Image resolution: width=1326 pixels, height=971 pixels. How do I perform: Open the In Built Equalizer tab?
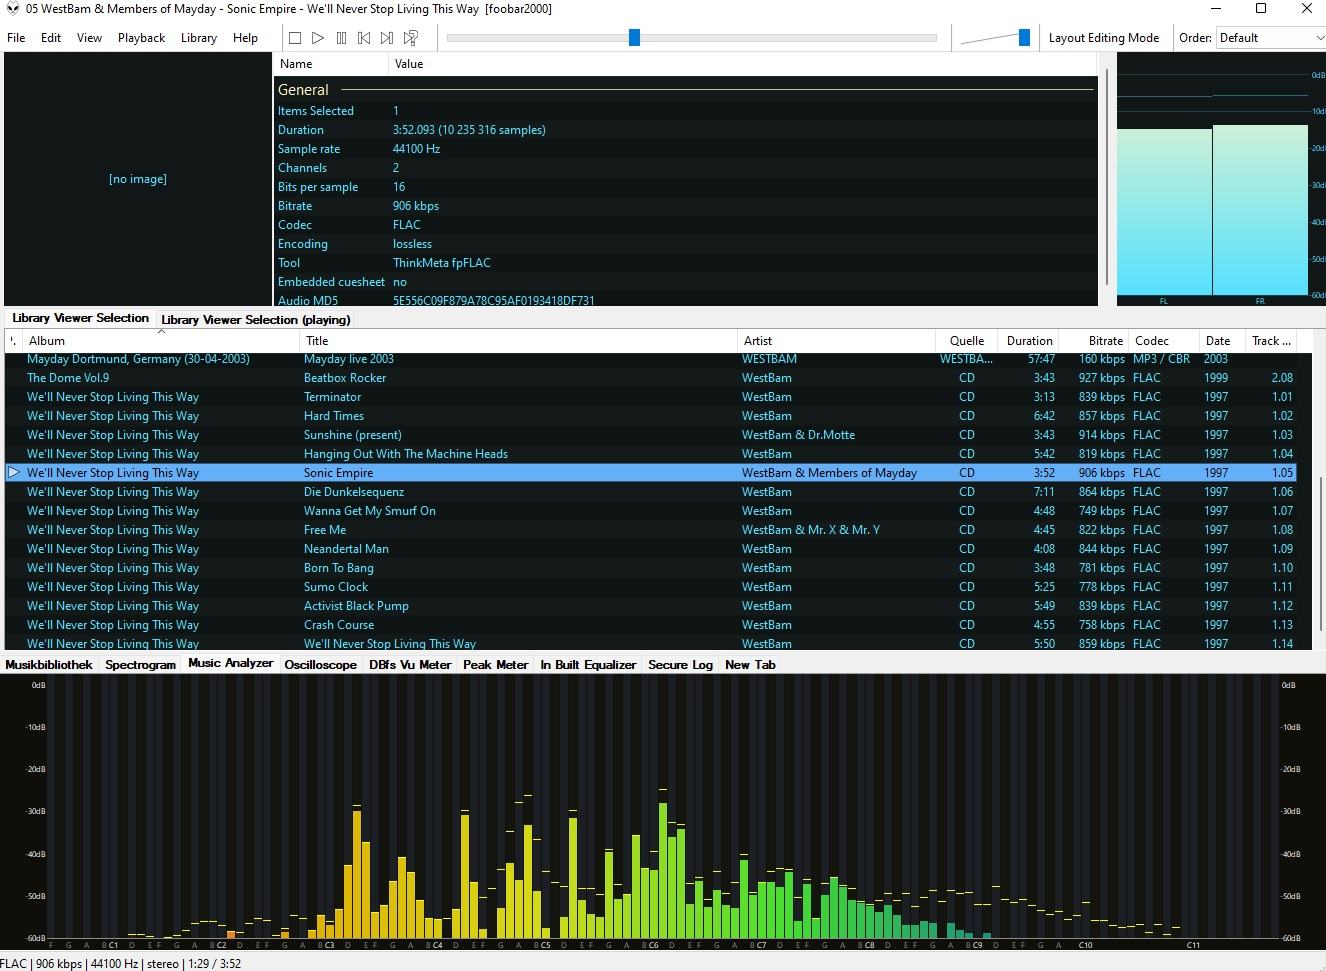point(588,665)
